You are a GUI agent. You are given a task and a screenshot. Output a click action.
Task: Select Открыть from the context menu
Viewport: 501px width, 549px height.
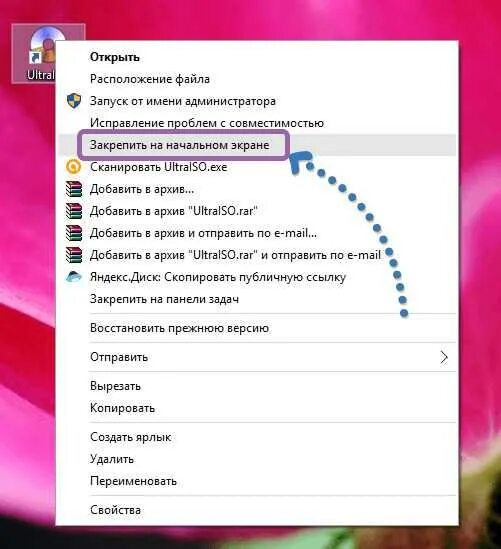pyautogui.click(x=115, y=57)
